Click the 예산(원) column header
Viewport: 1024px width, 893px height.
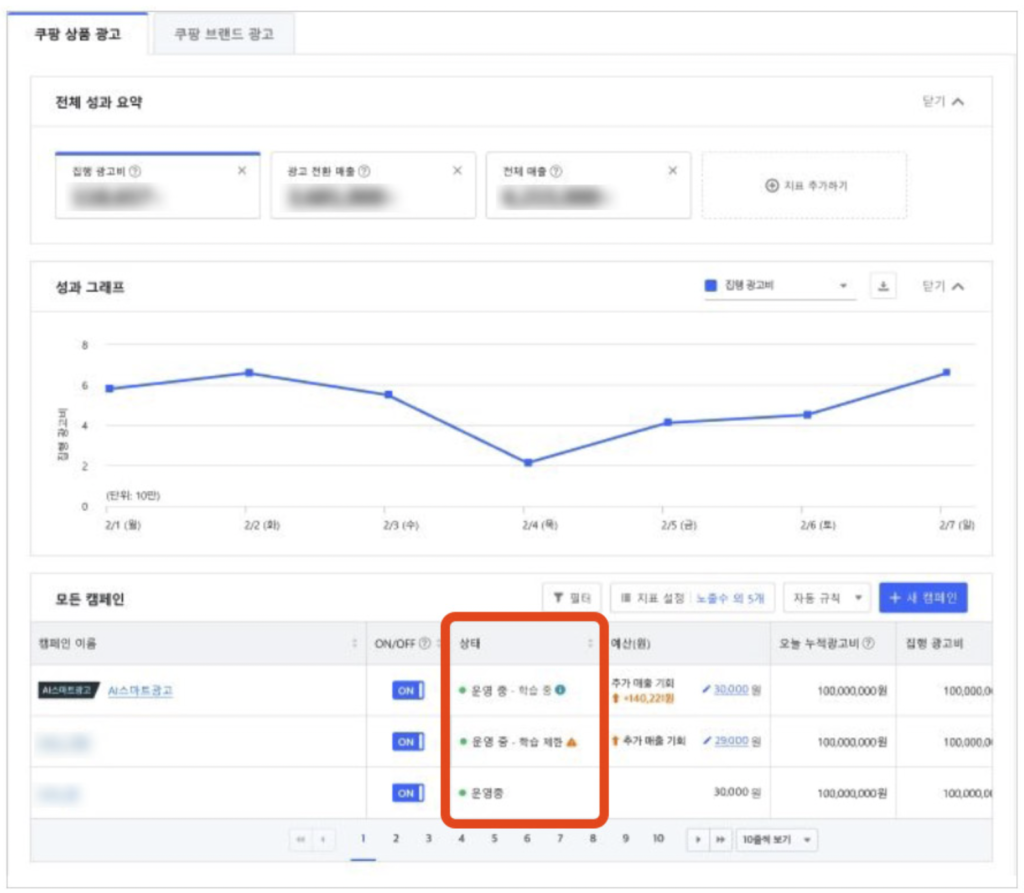(631, 643)
